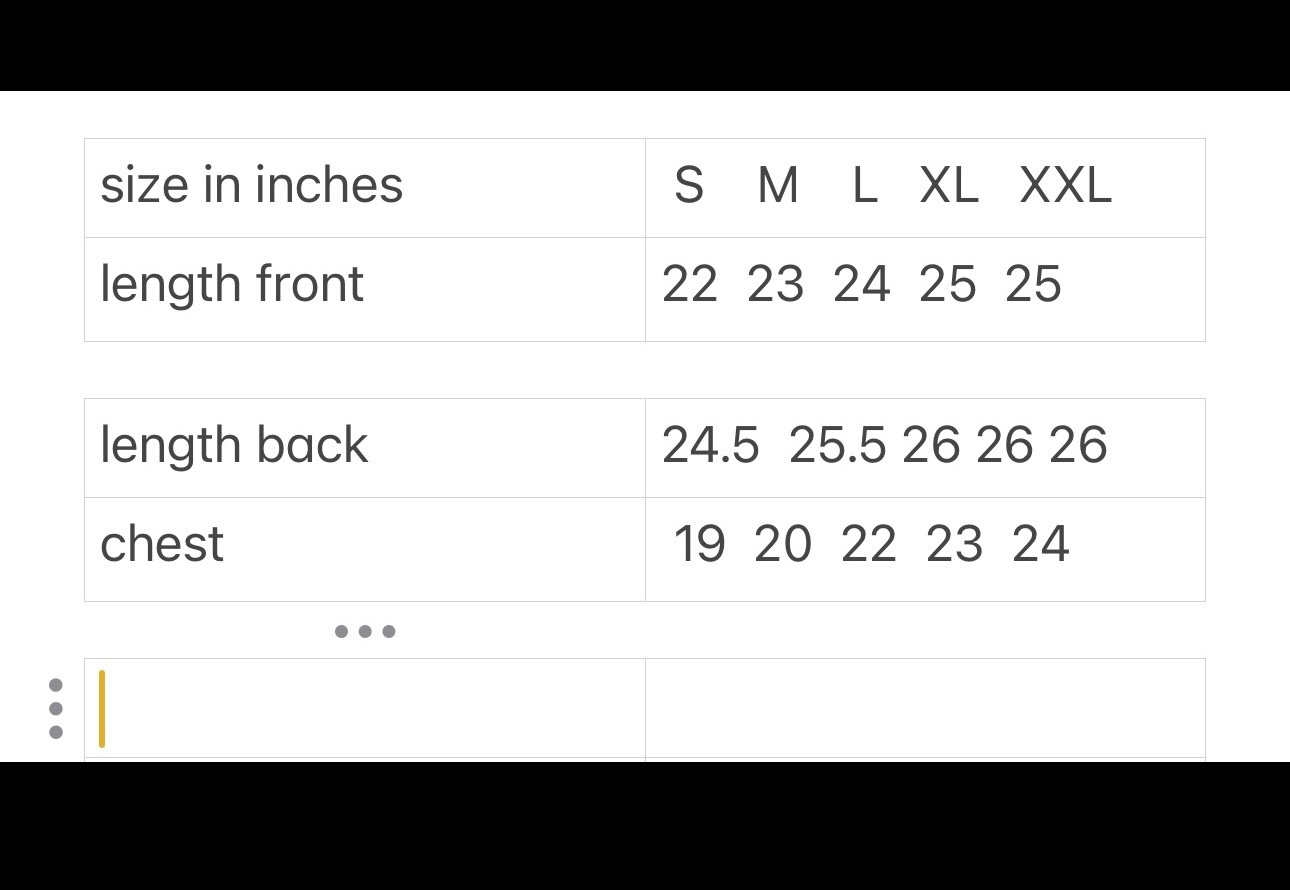Tap the vertical three-dot row handle

tap(56, 708)
